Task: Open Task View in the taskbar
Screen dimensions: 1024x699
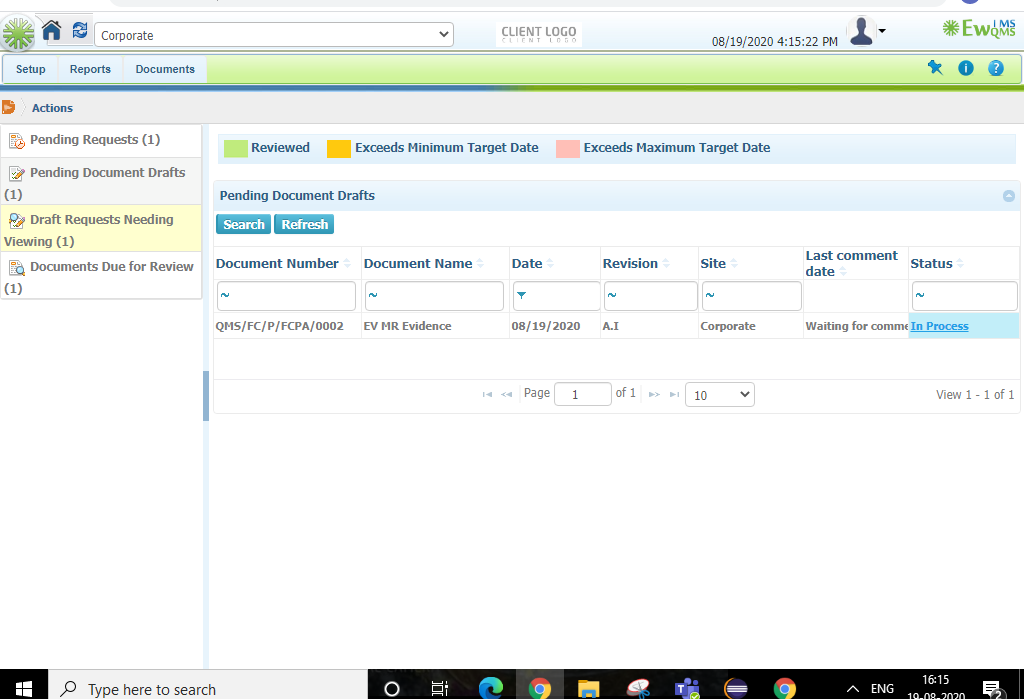Action: 440,689
